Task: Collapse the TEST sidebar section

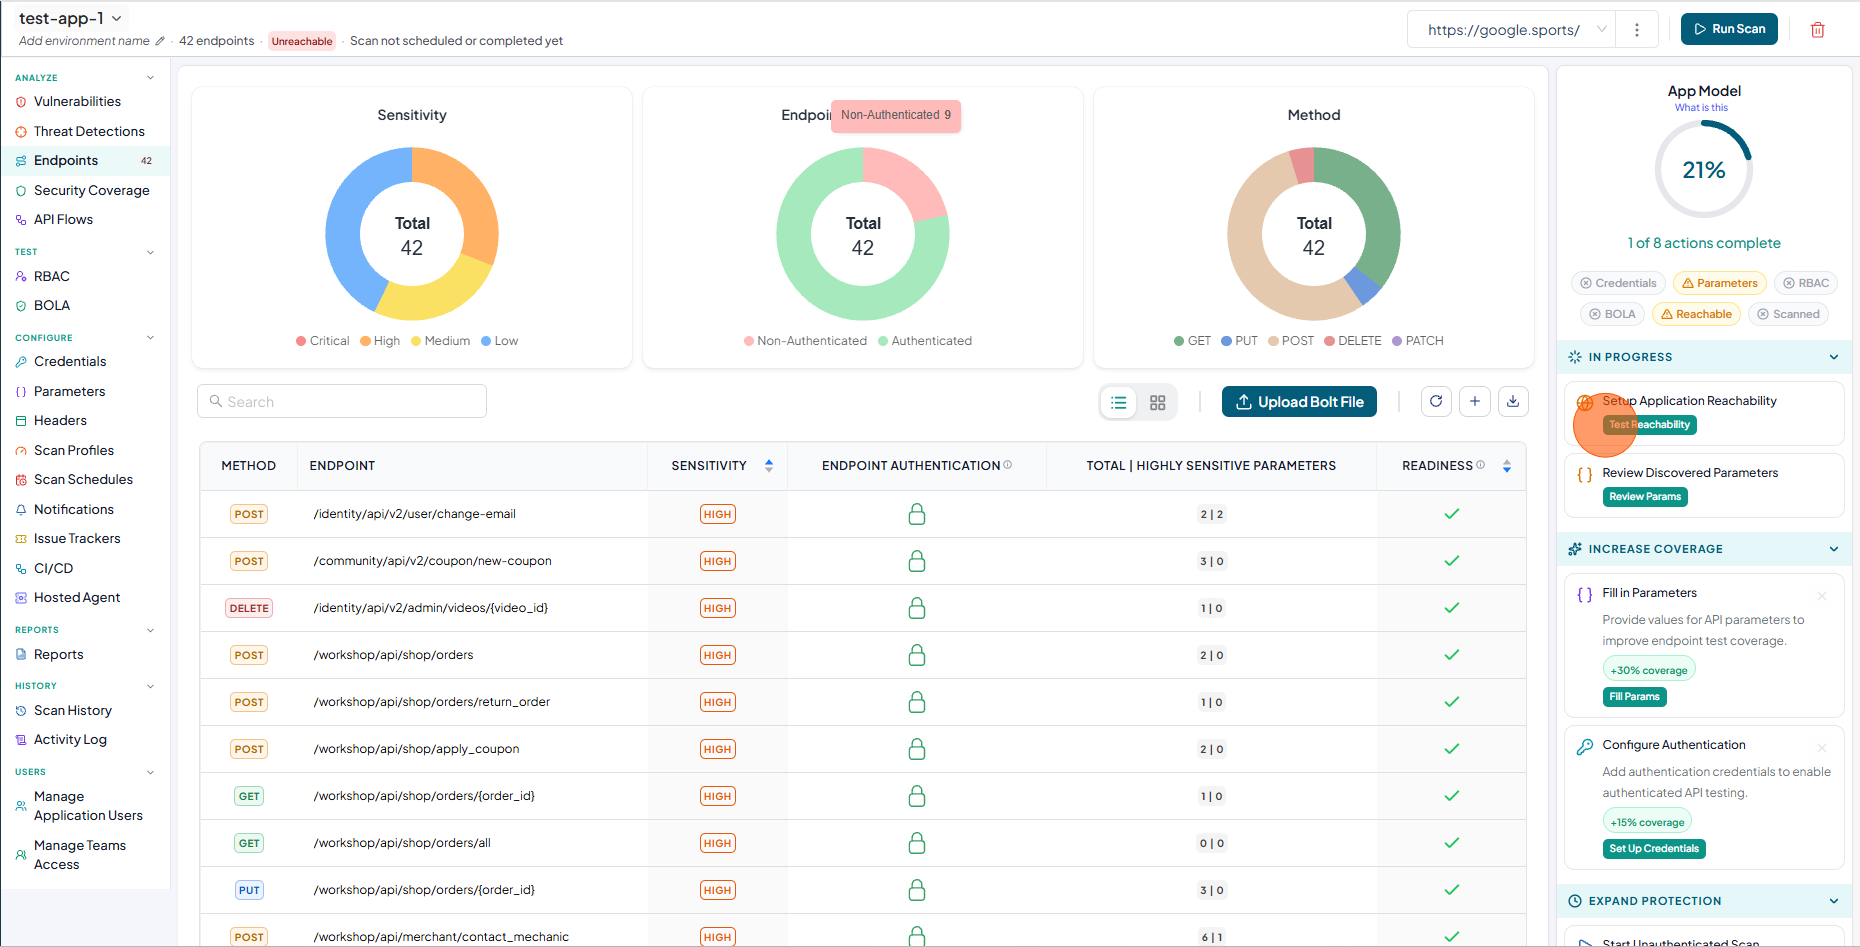Action: 150,252
